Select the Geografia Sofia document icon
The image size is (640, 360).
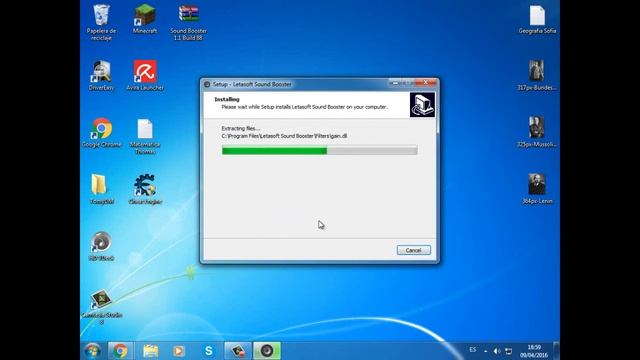537,19
